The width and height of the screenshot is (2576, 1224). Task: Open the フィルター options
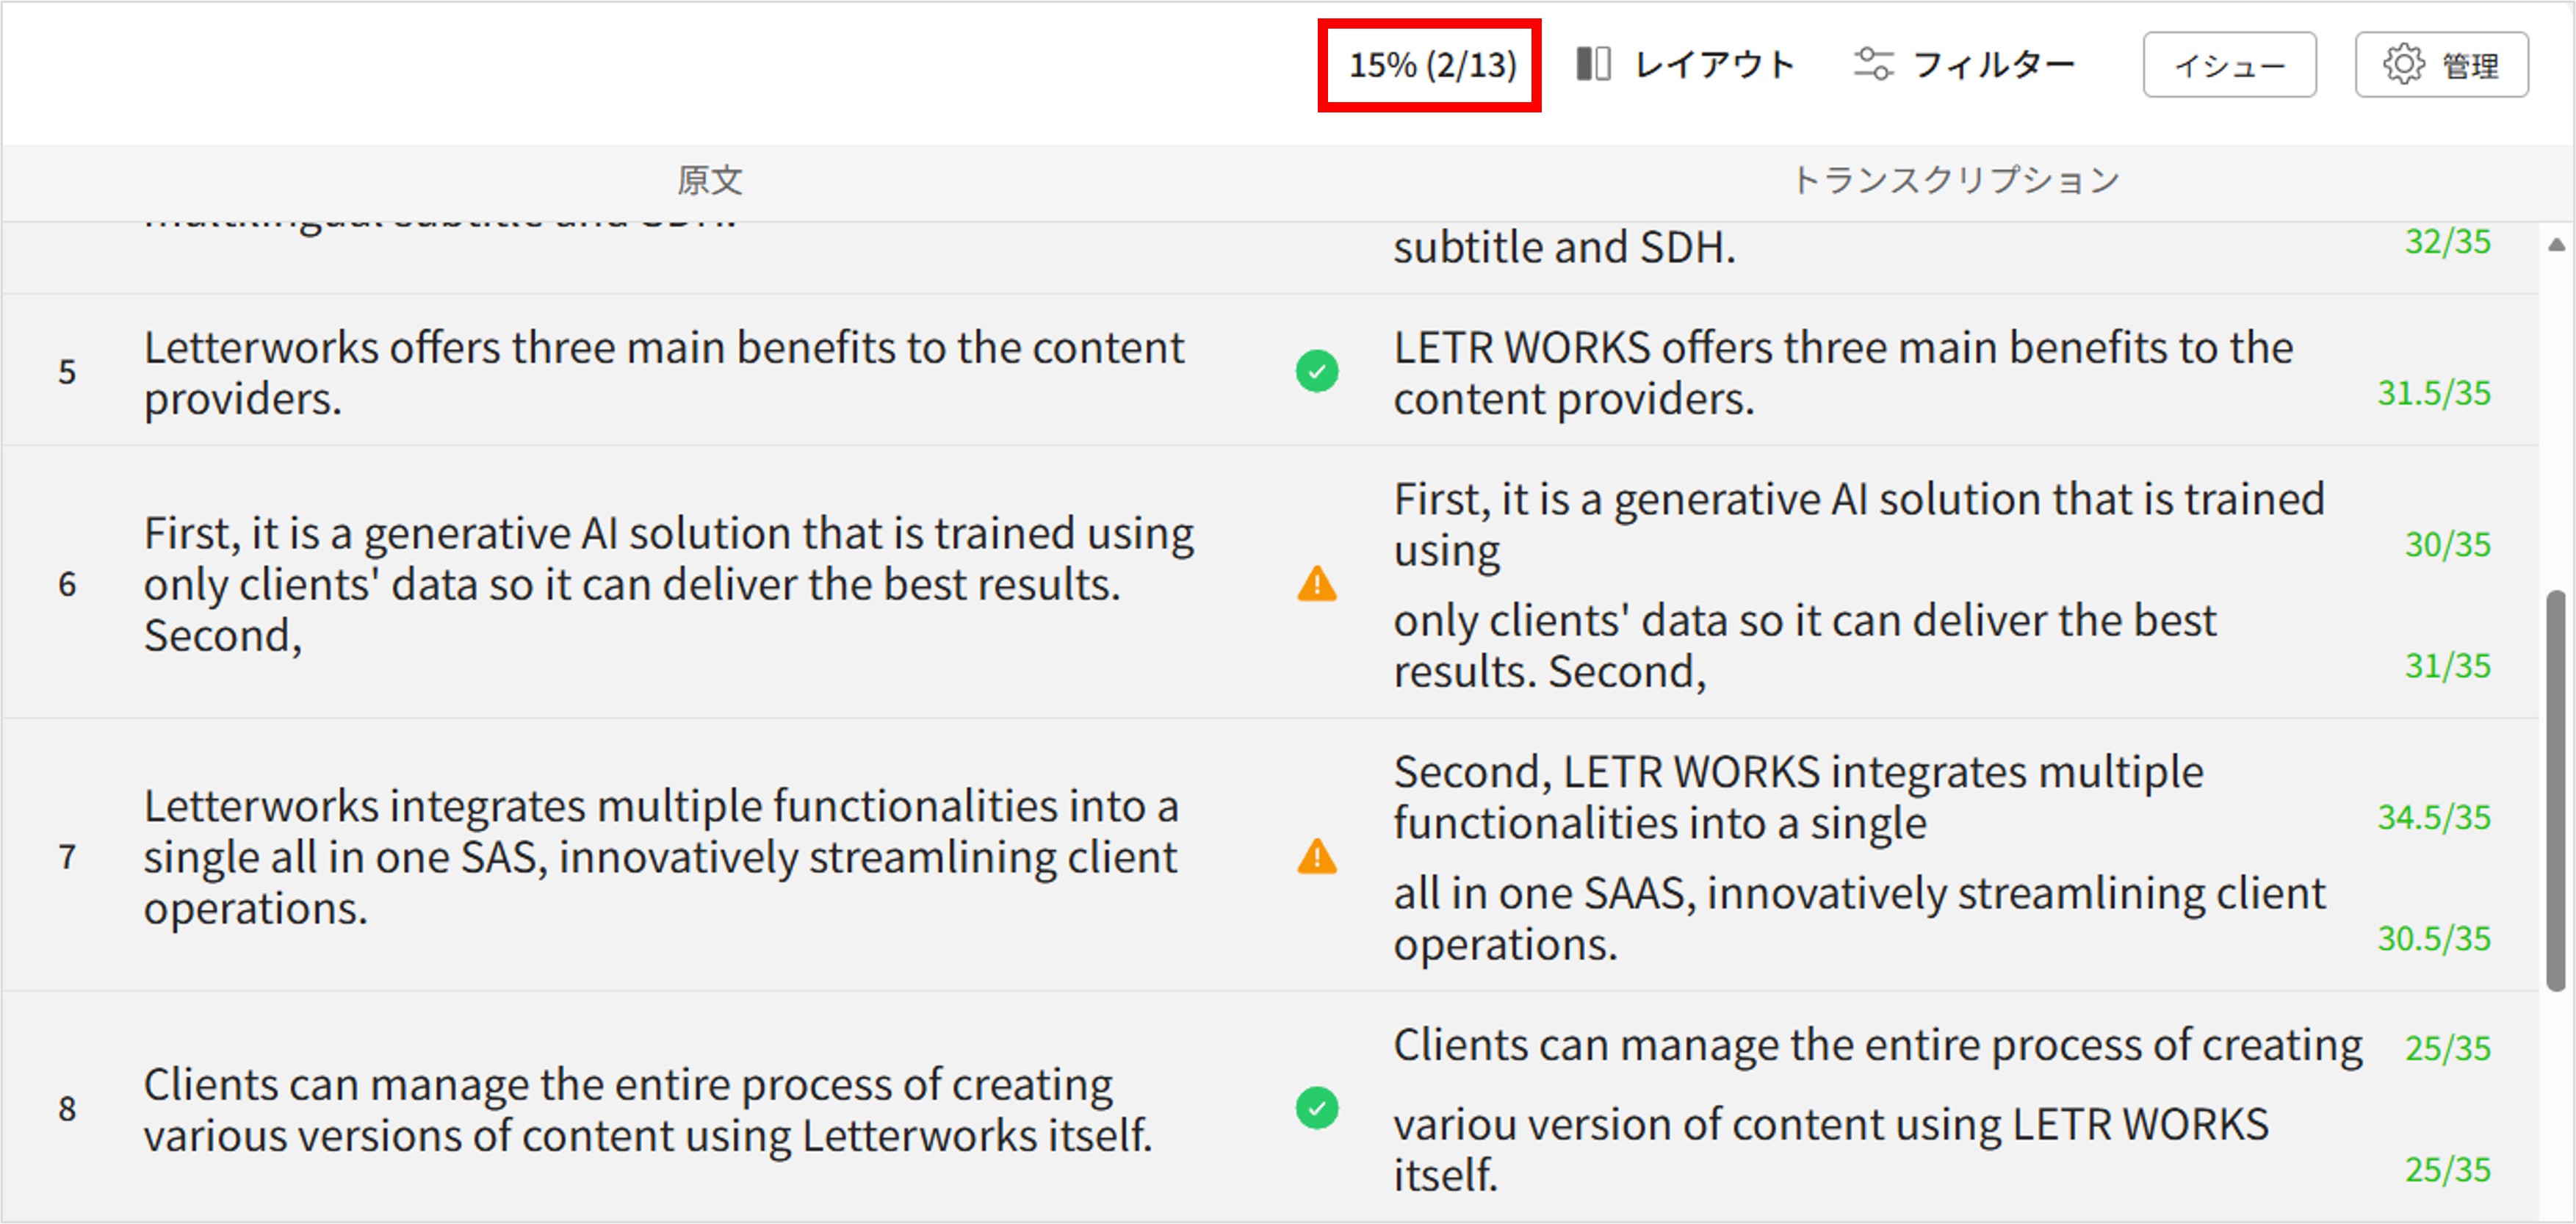coord(1993,64)
